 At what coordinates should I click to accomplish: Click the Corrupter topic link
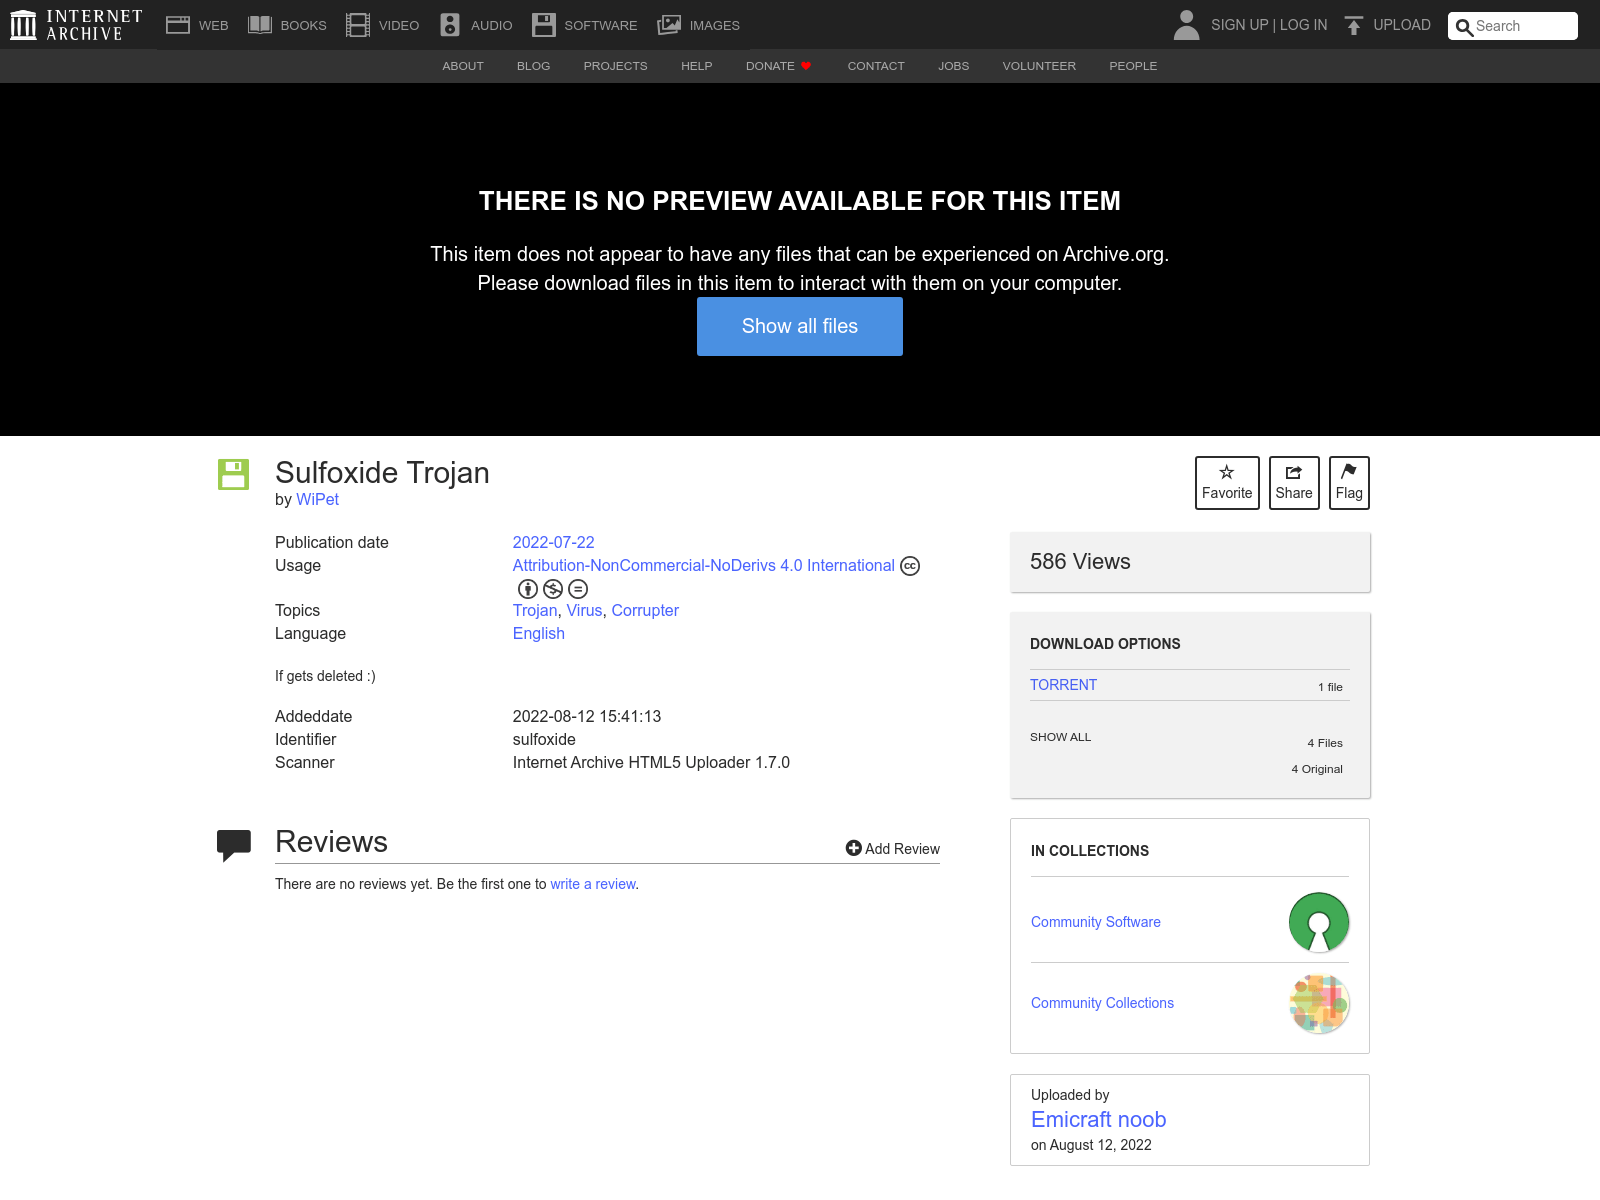tap(645, 610)
